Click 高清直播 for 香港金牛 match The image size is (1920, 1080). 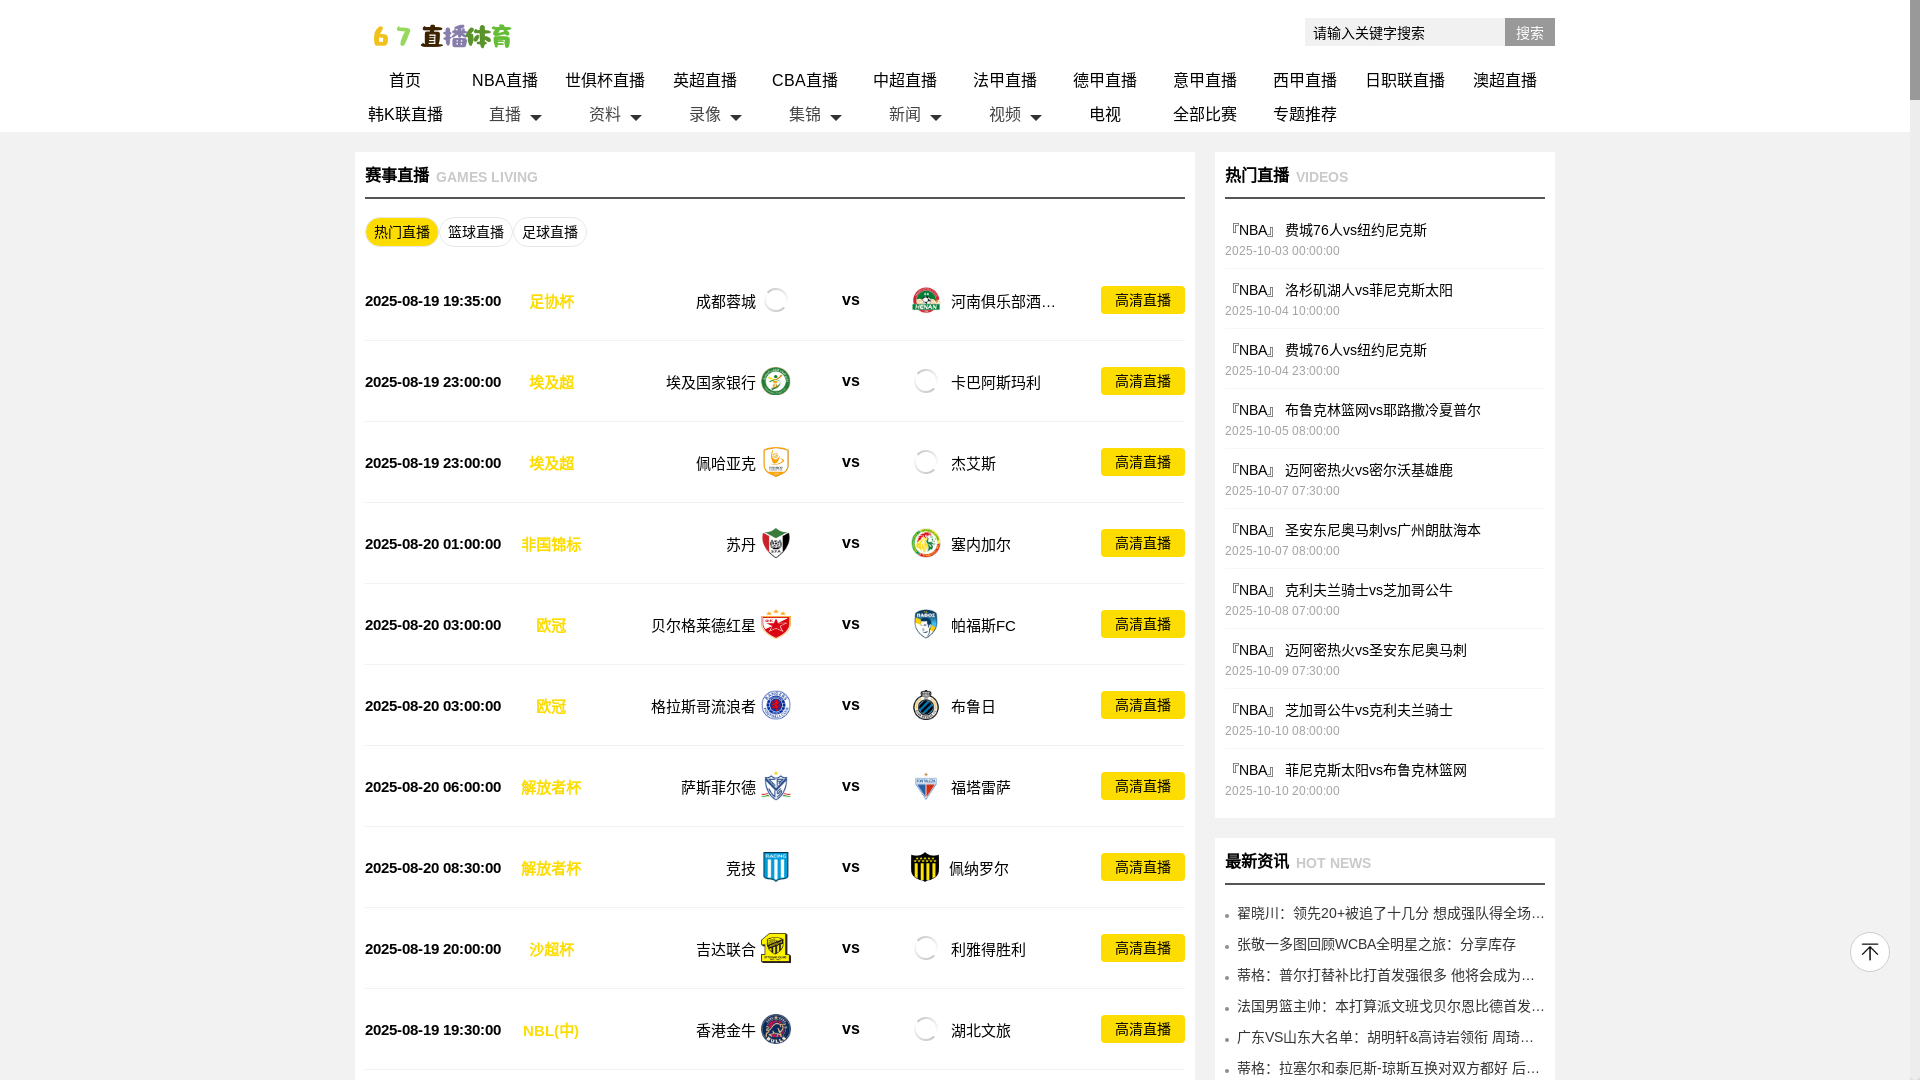coord(1143,1029)
